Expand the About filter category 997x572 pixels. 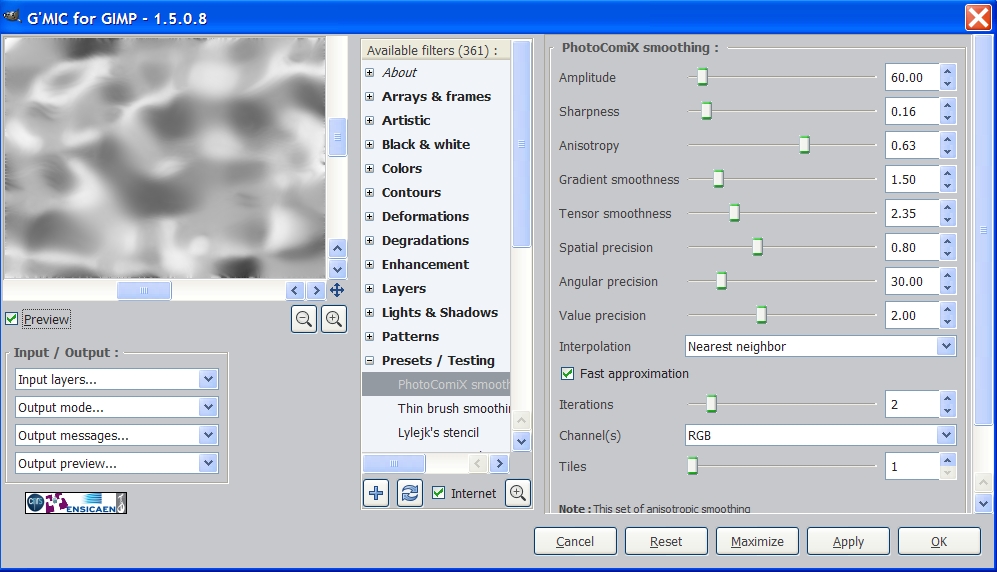[x=369, y=72]
